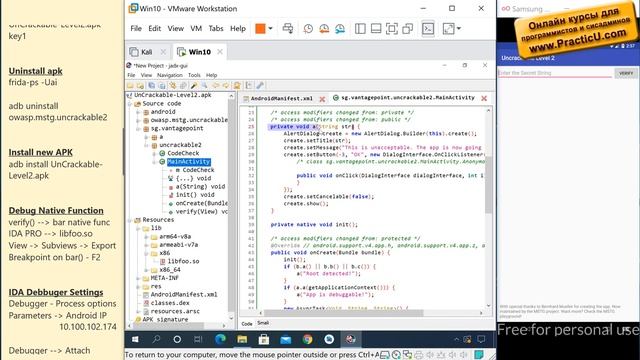Click jadx navigate forward arrow icon
This screenshot has width=640, height=360.
pos(225,85)
